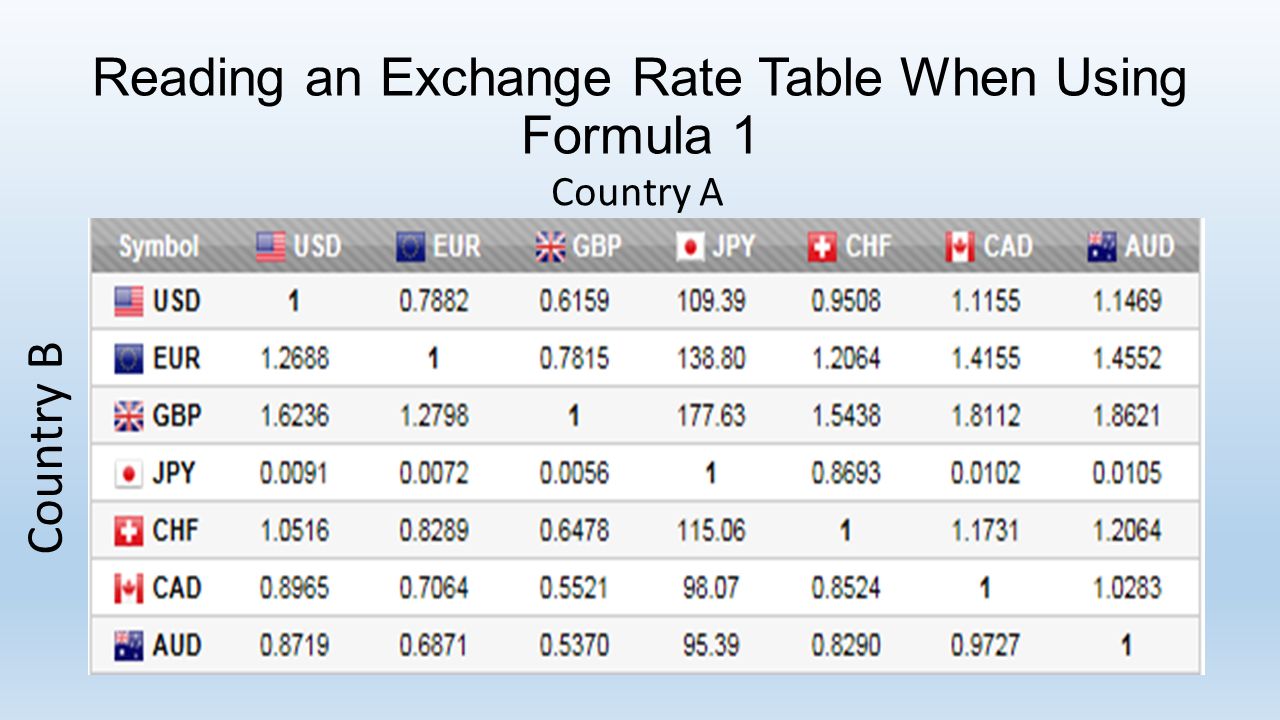
Task: Click the 0.7064 value in the CAD row
Action: tap(433, 588)
